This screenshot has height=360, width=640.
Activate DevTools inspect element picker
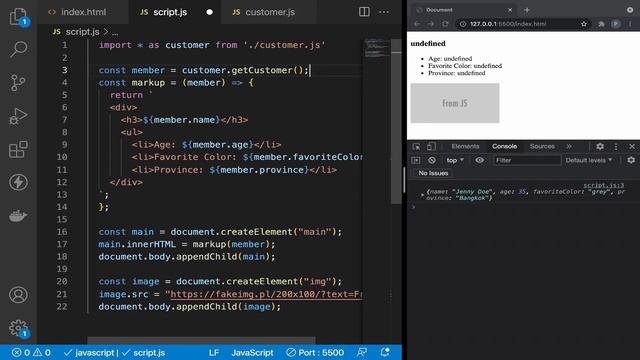tap(416, 147)
